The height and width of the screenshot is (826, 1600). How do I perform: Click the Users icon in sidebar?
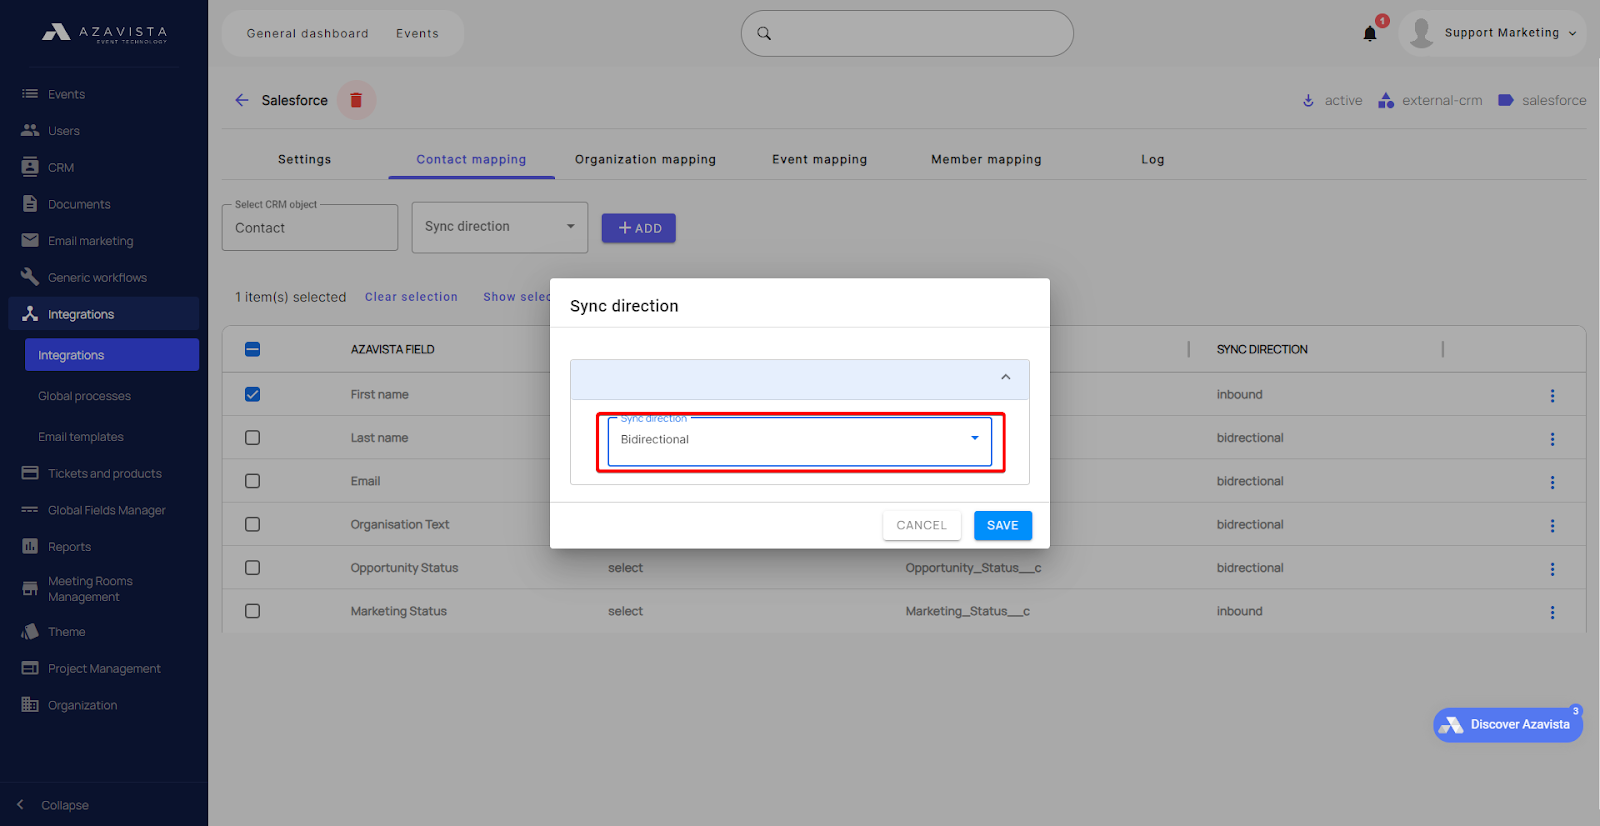coord(30,130)
